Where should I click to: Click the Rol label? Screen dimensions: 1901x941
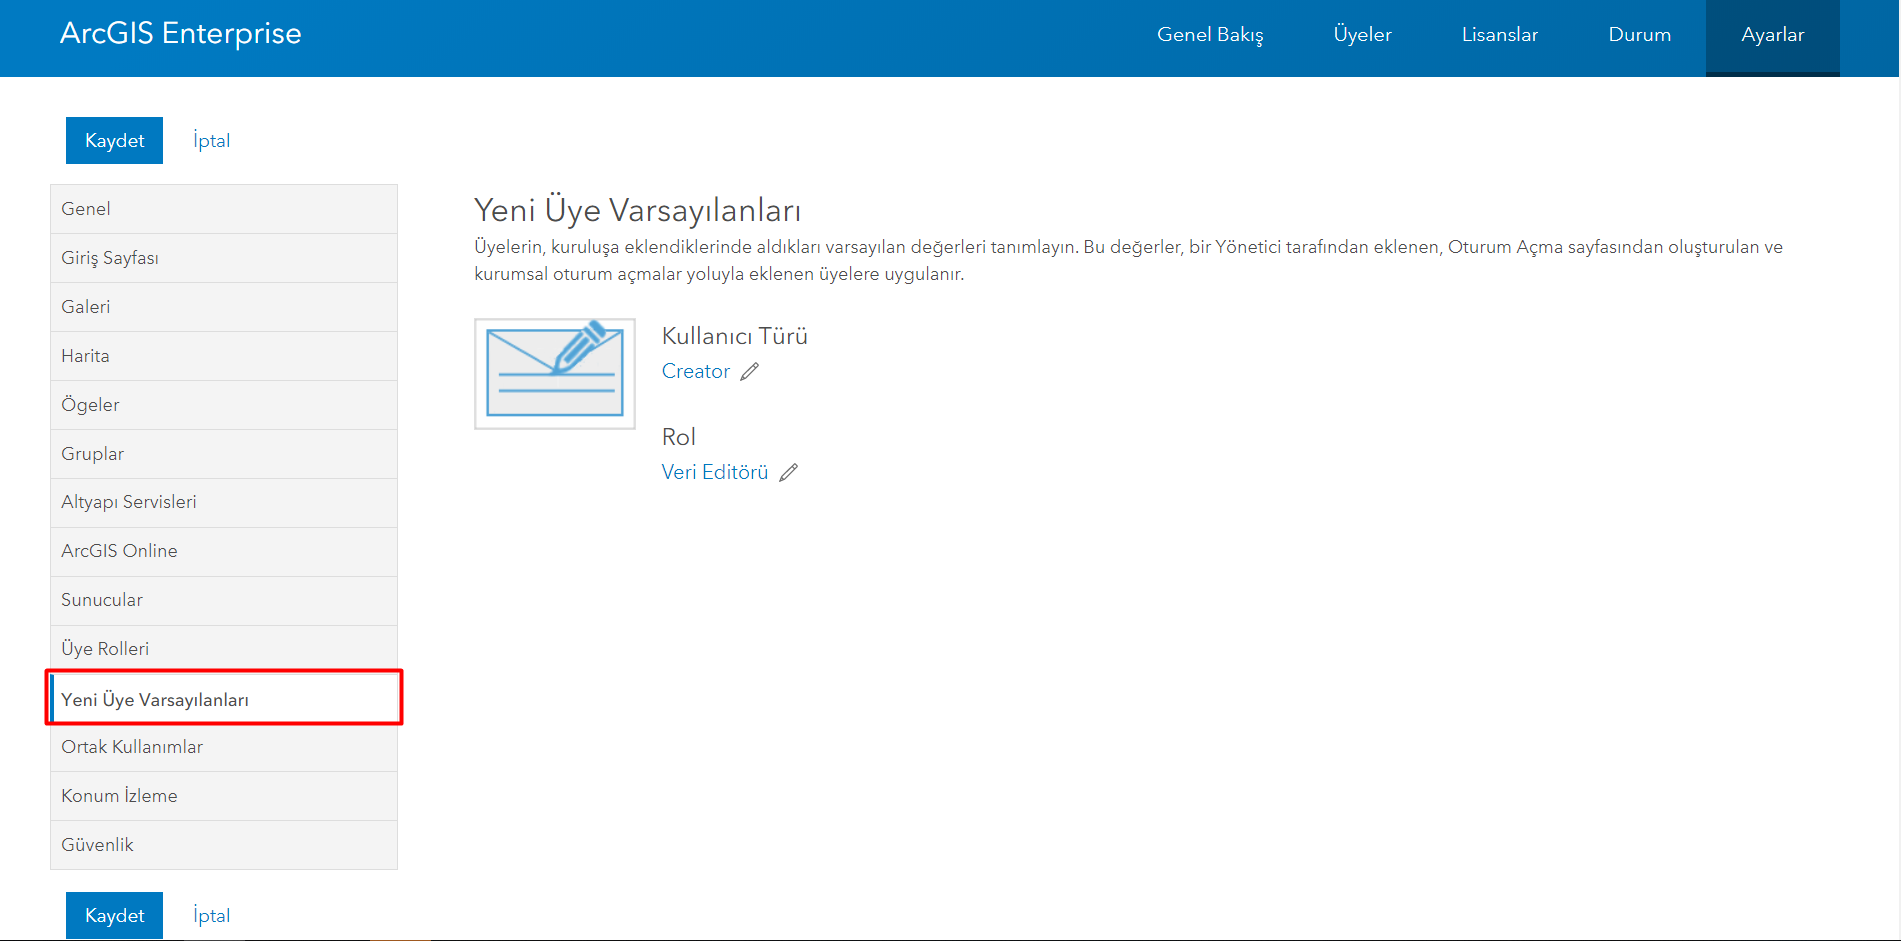point(679,437)
